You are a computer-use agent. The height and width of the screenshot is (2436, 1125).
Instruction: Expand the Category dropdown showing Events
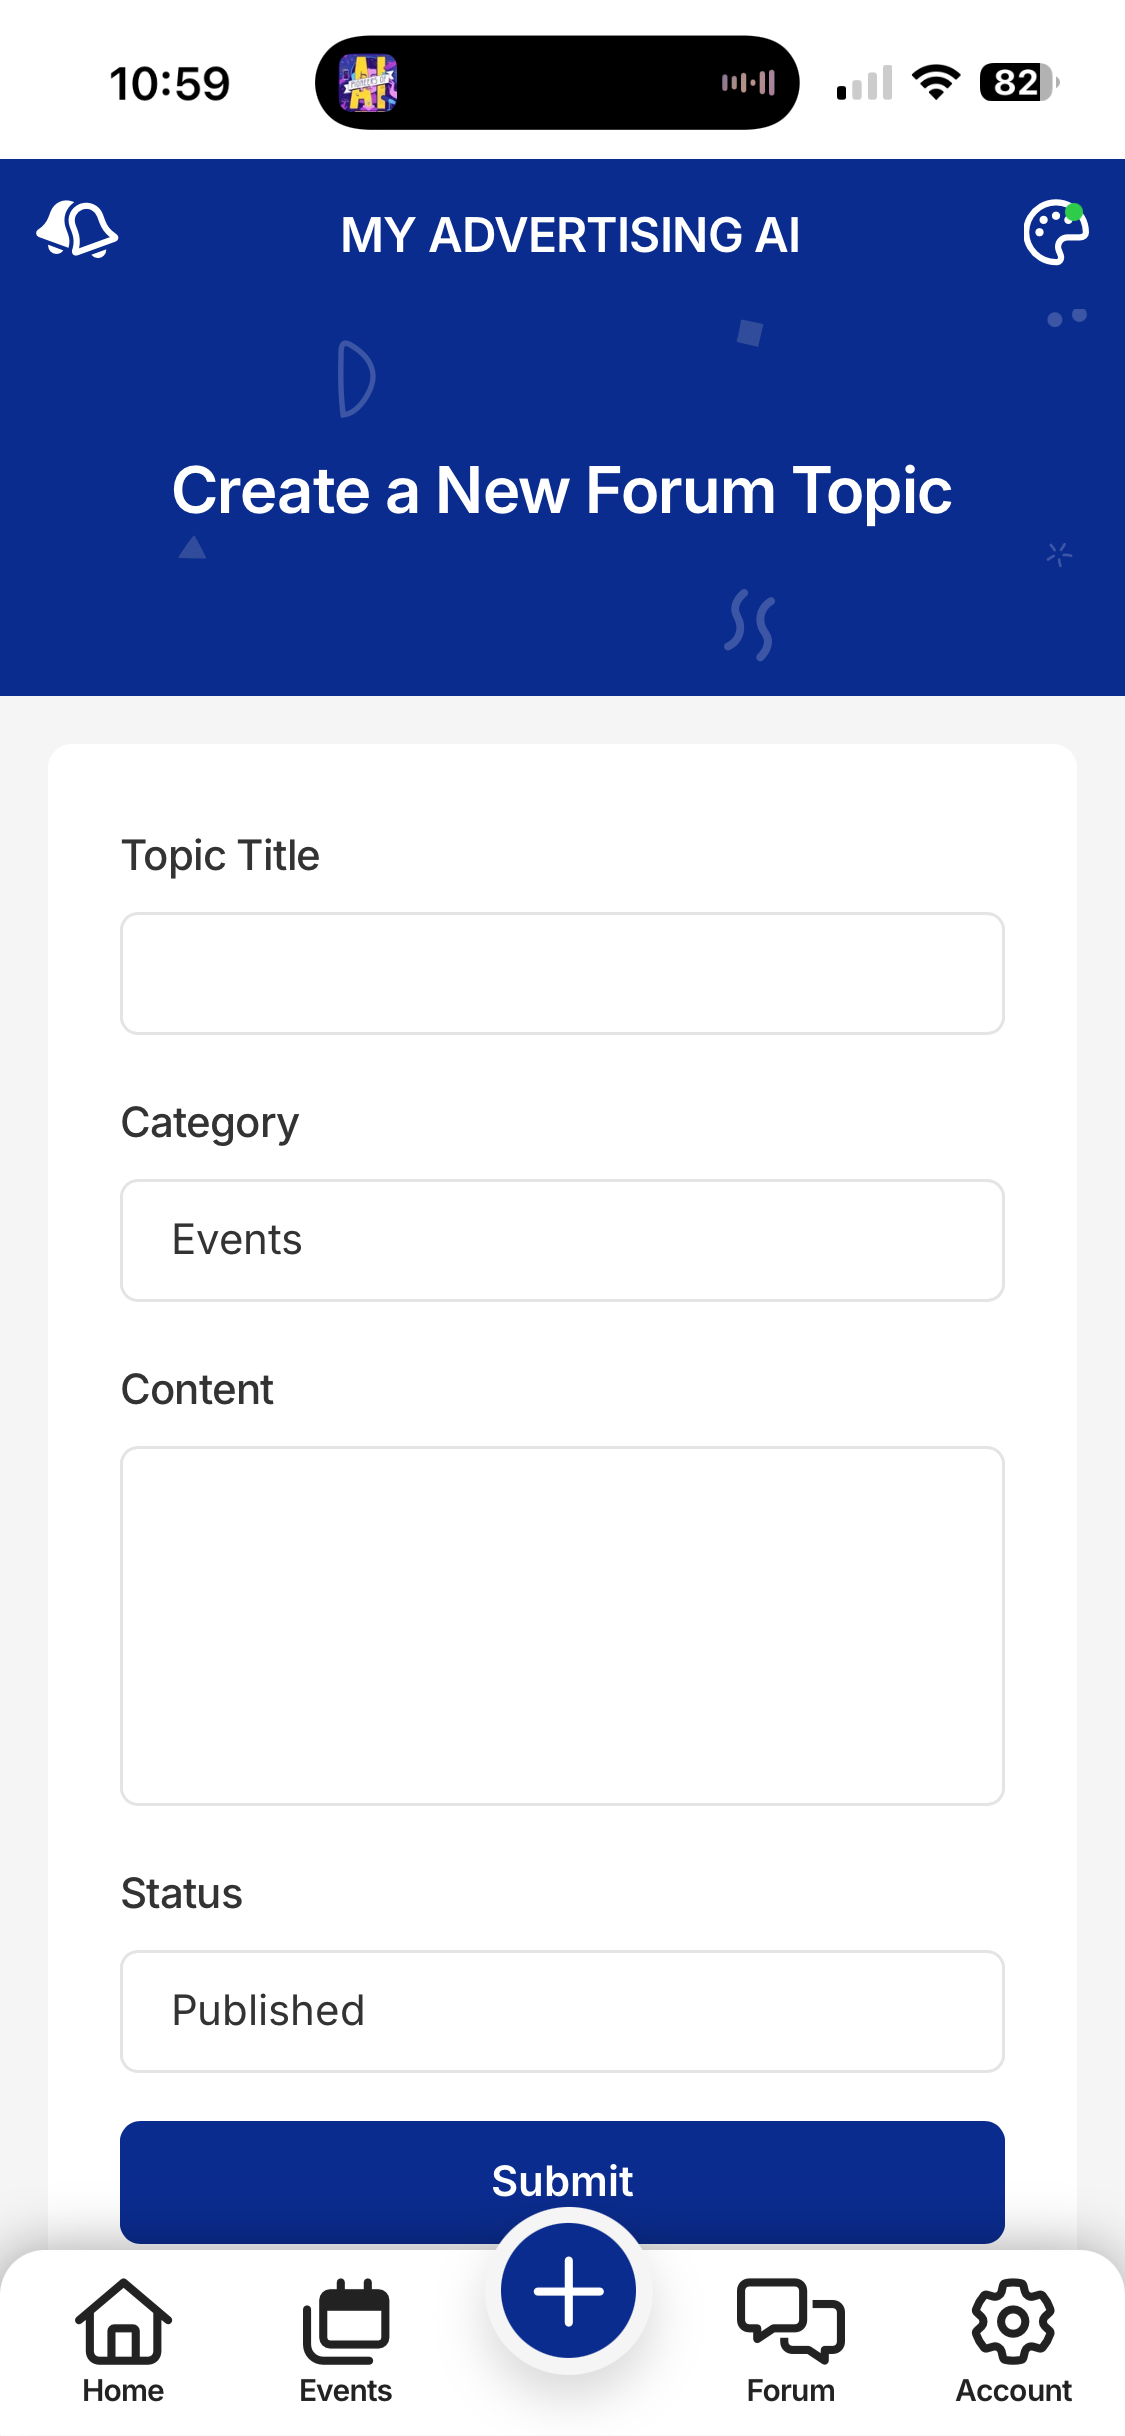[562, 1240]
